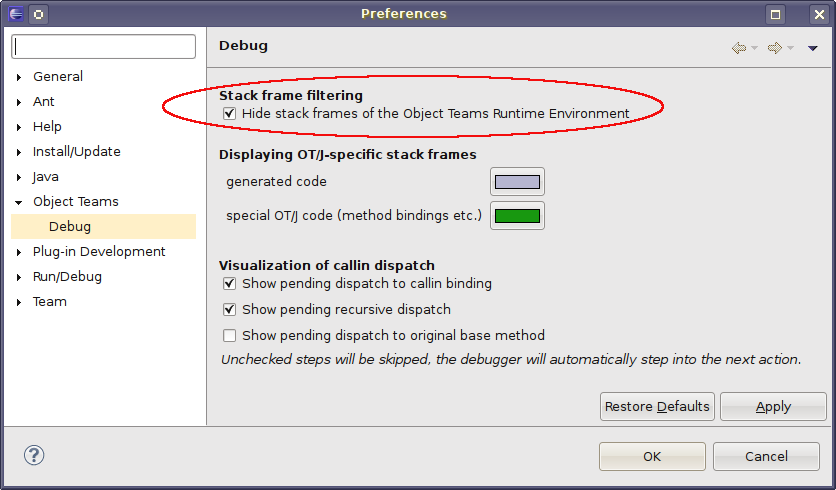Click the Eclipse window menu icon
The image size is (836, 490).
(x=16, y=14)
